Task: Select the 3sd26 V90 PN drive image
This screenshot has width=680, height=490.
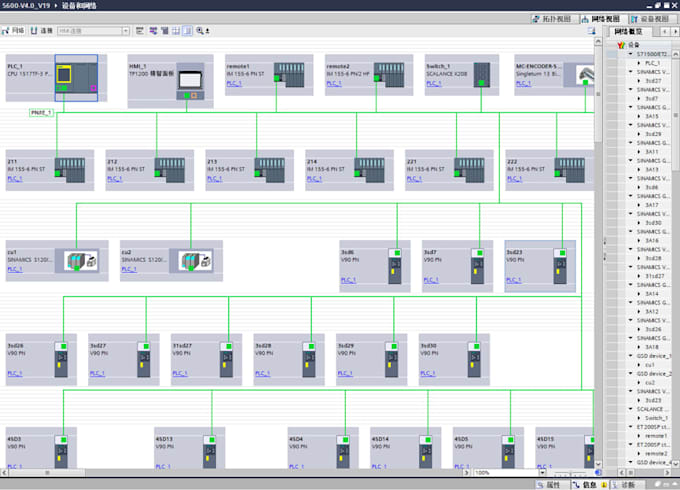Action: (61, 359)
